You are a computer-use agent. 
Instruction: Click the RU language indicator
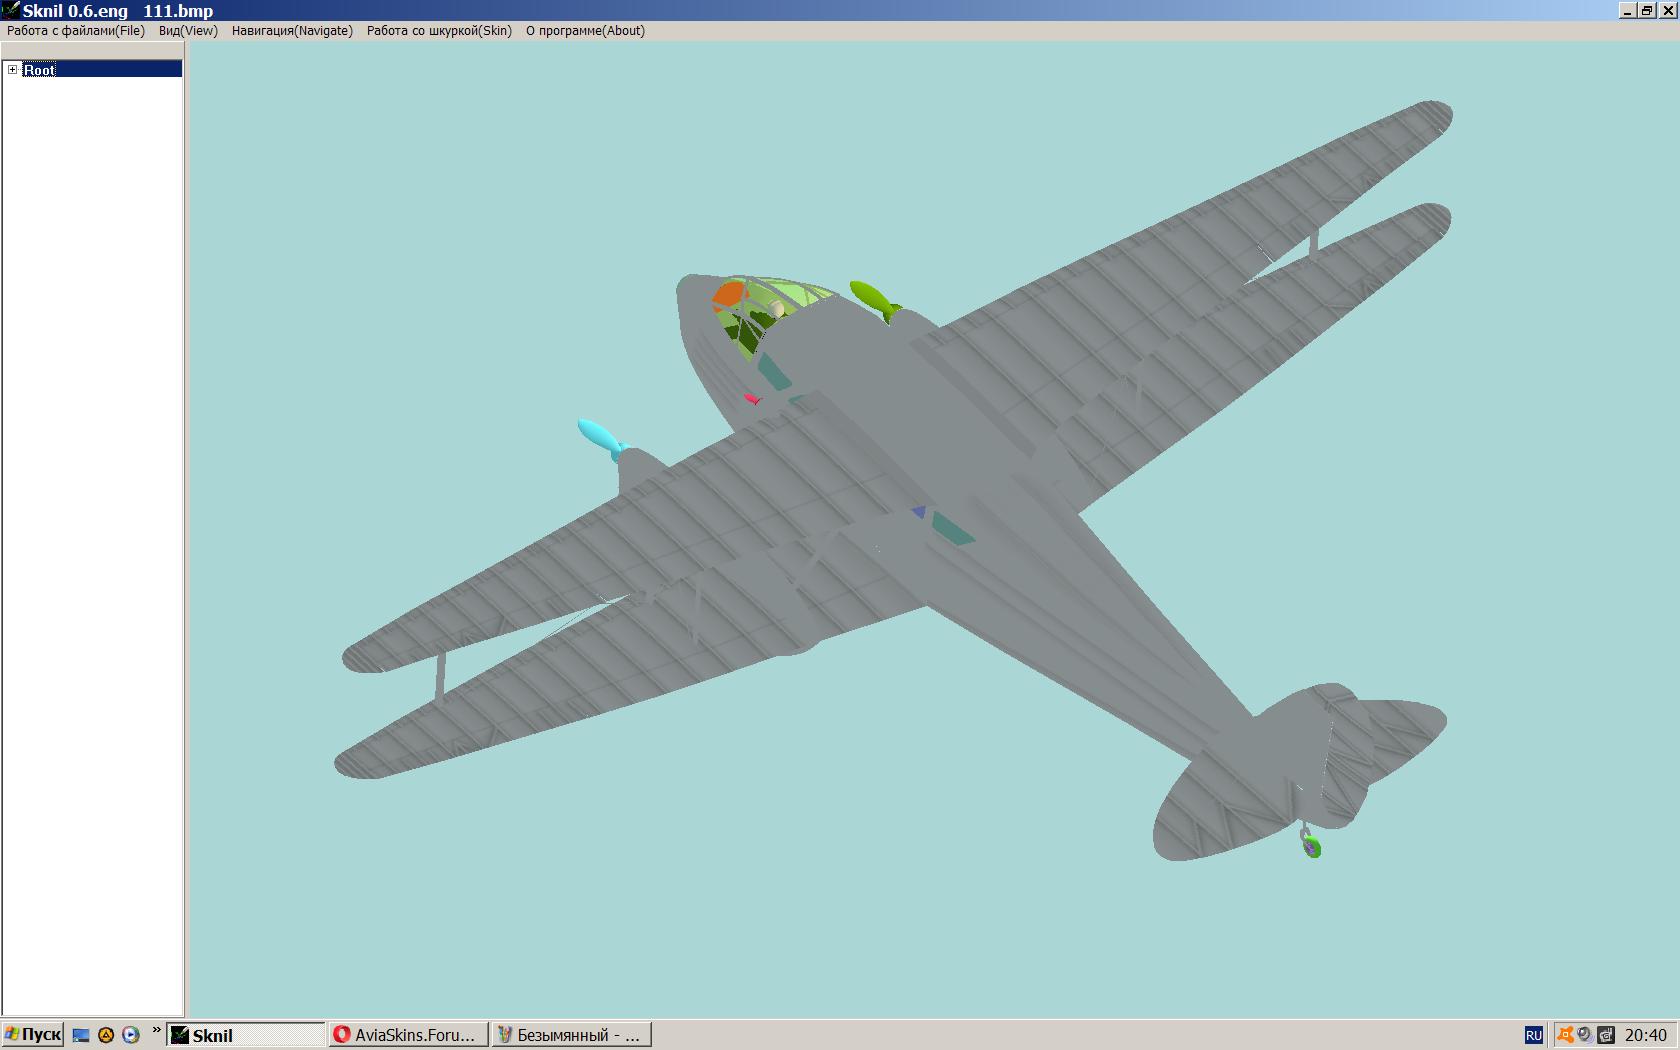1534,1036
